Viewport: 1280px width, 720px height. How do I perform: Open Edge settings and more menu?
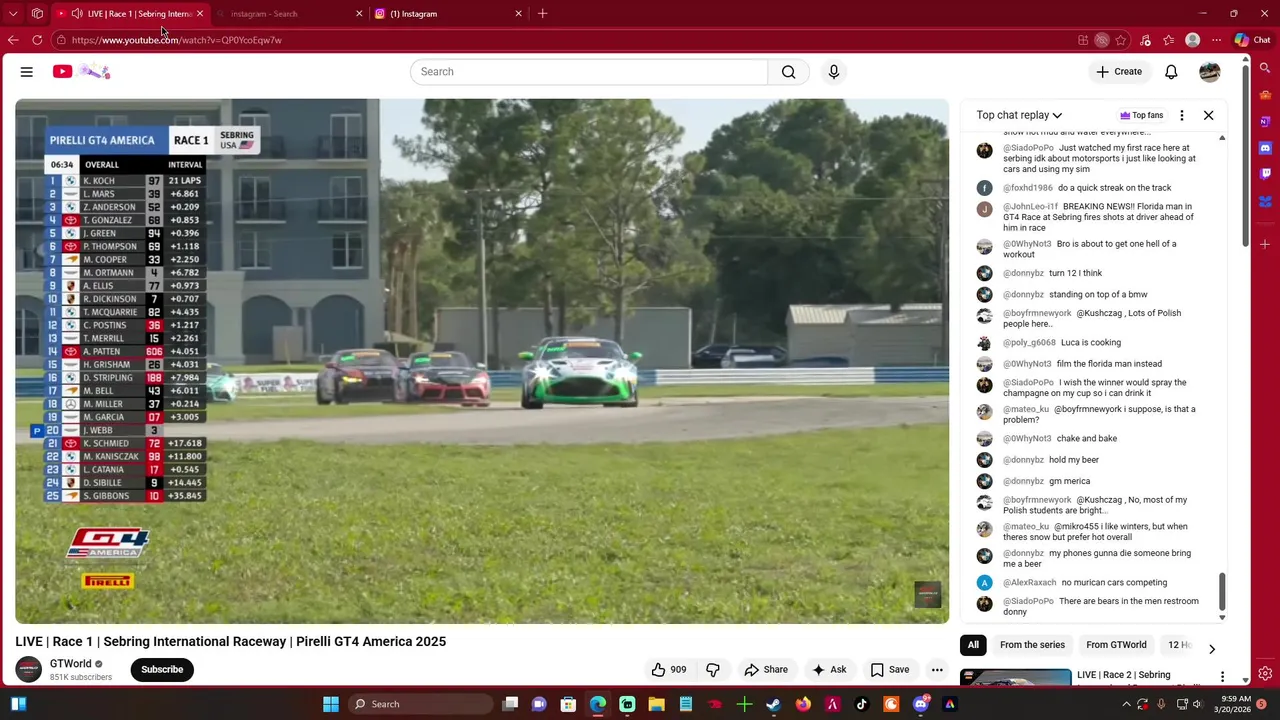pyautogui.click(x=1216, y=40)
